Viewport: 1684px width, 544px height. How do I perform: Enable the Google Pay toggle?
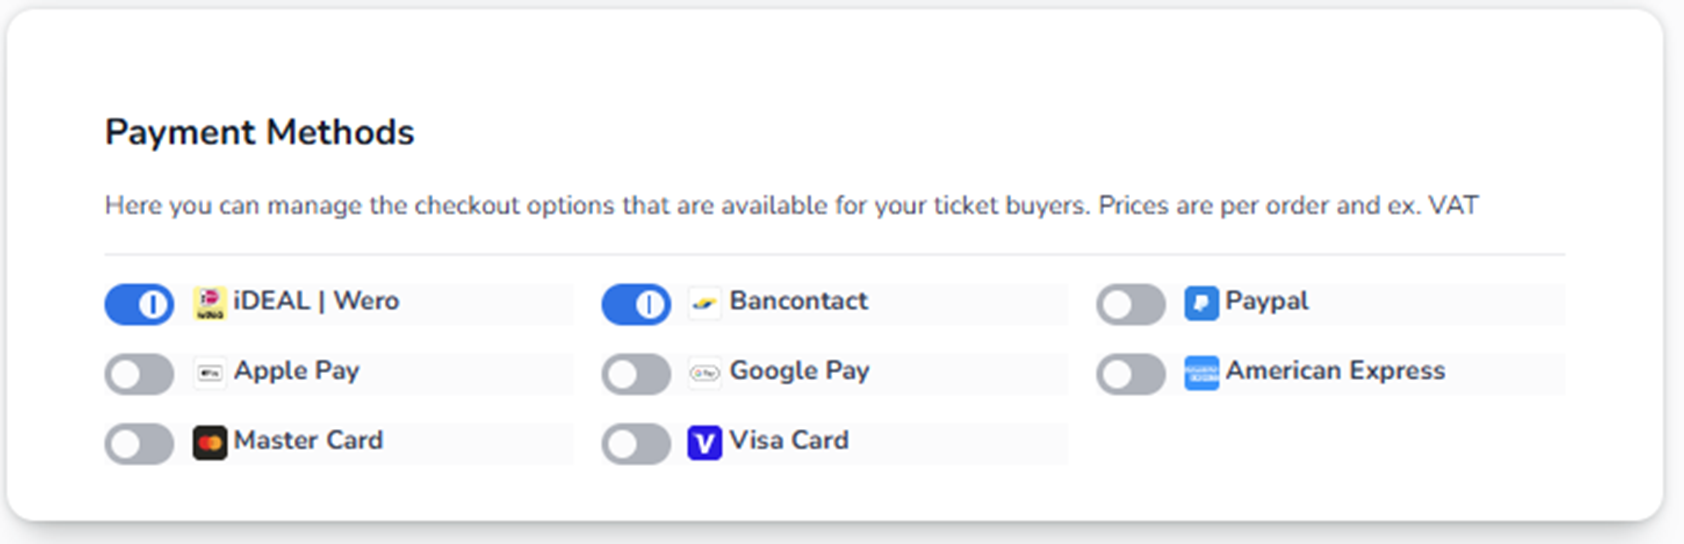pyautogui.click(x=636, y=374)
